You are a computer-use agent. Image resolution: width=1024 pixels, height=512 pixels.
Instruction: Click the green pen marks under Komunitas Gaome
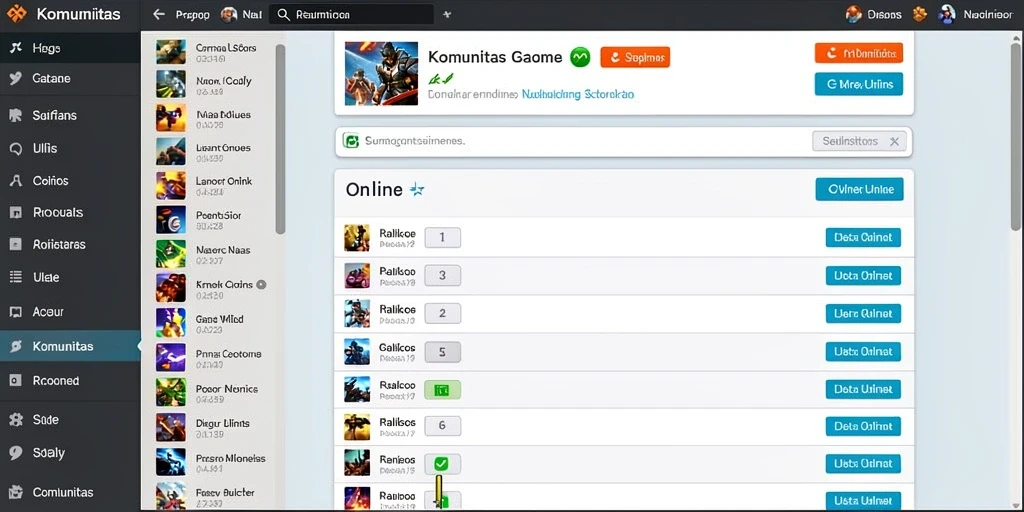440,80
